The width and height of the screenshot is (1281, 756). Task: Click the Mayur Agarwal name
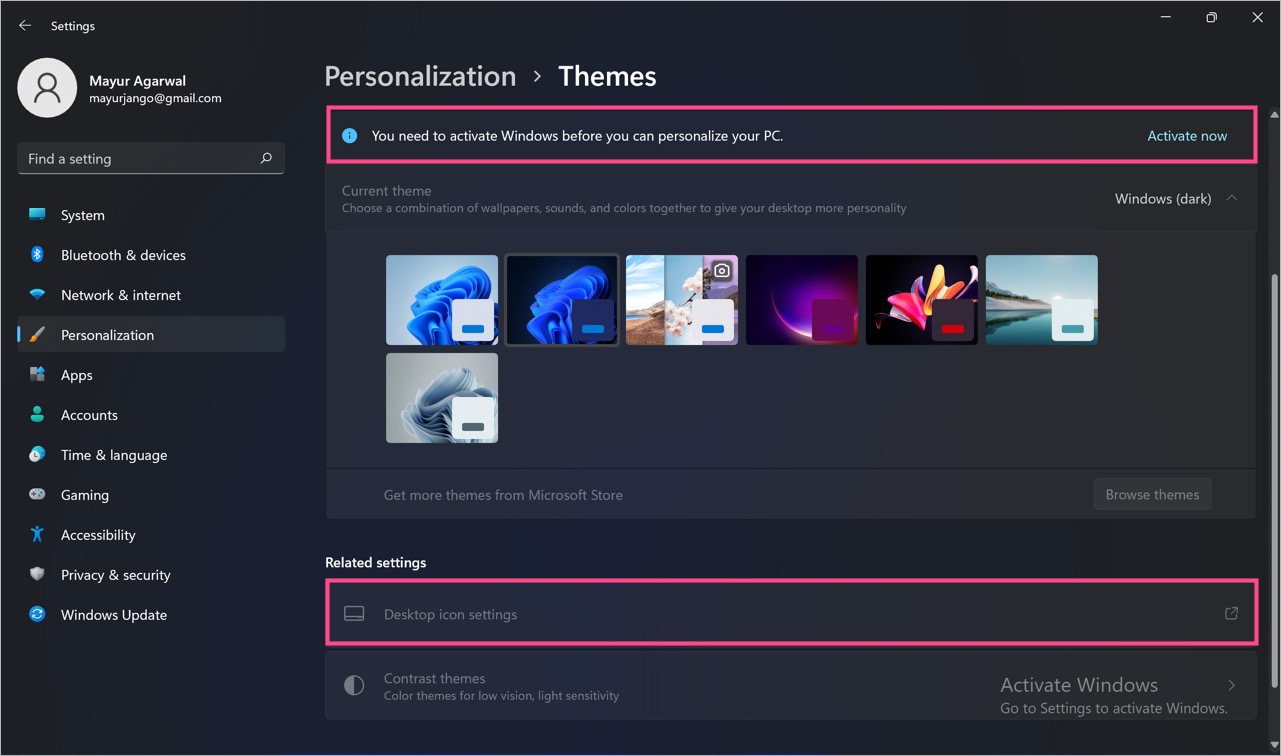tap(138, 81)
